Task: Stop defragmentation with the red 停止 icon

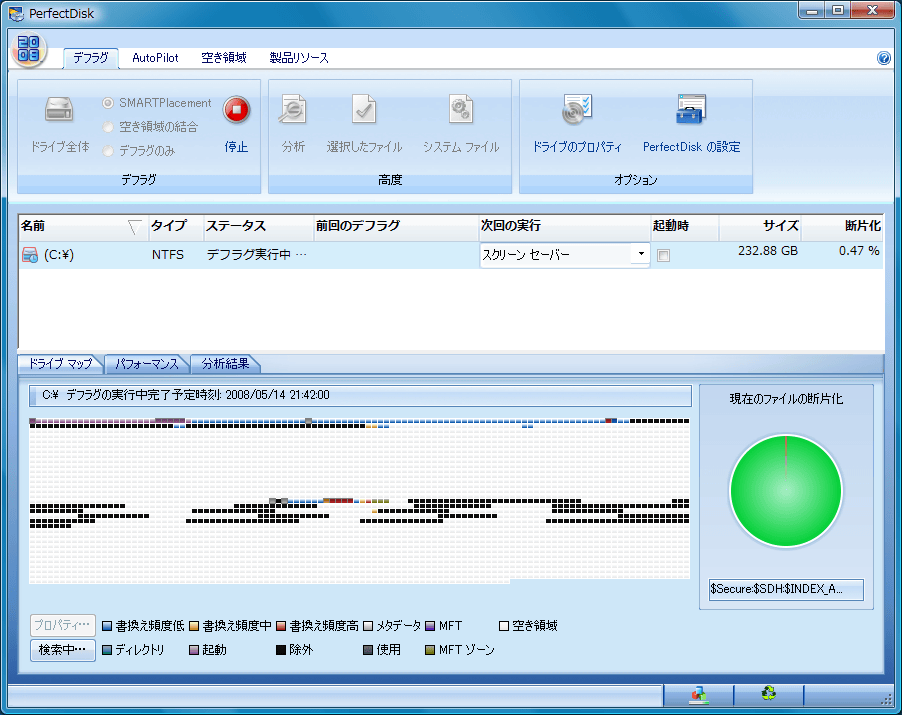Action: (236, 109)
